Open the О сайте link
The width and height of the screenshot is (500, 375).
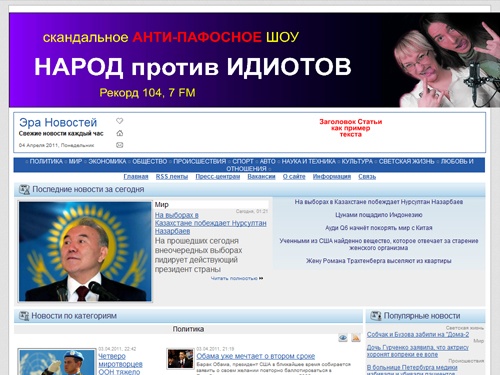point(294,176)
